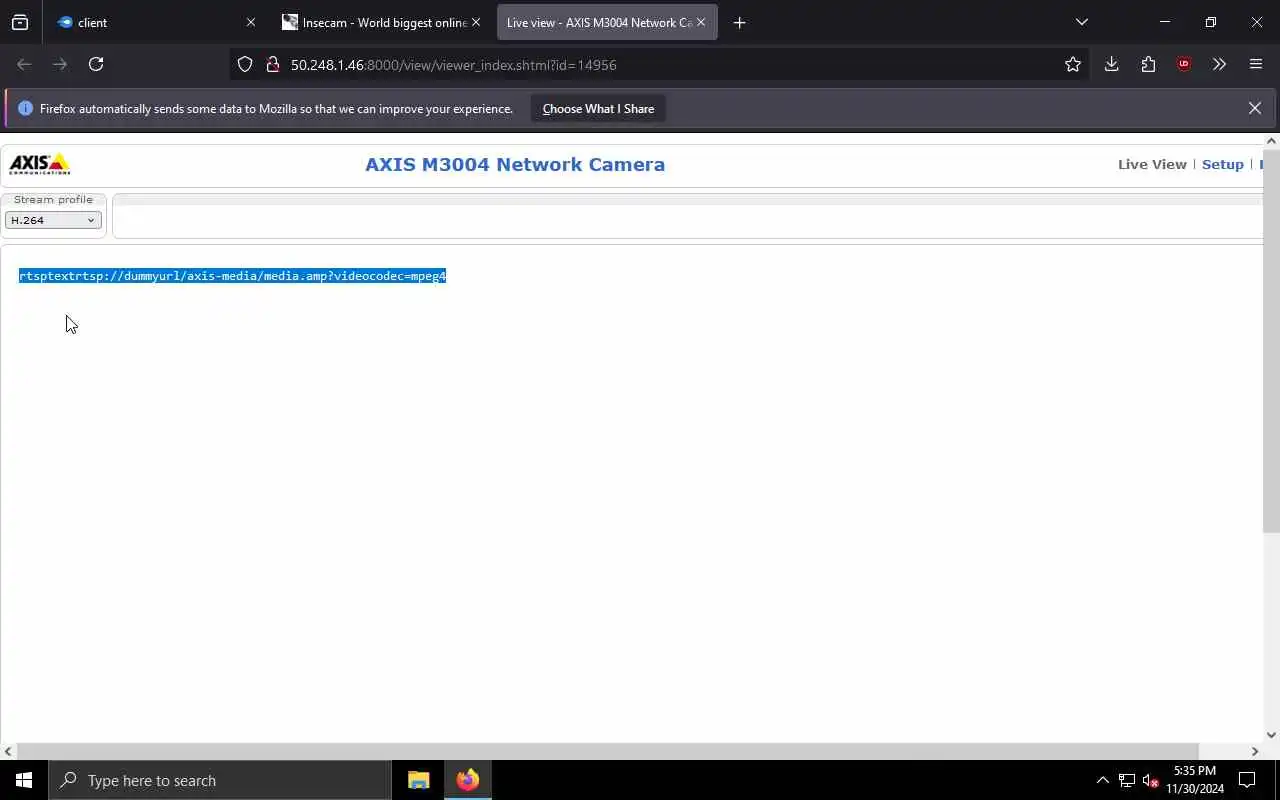Go forward one page
The width and height of the screenshot is (1280, 800).
point(60,64)
